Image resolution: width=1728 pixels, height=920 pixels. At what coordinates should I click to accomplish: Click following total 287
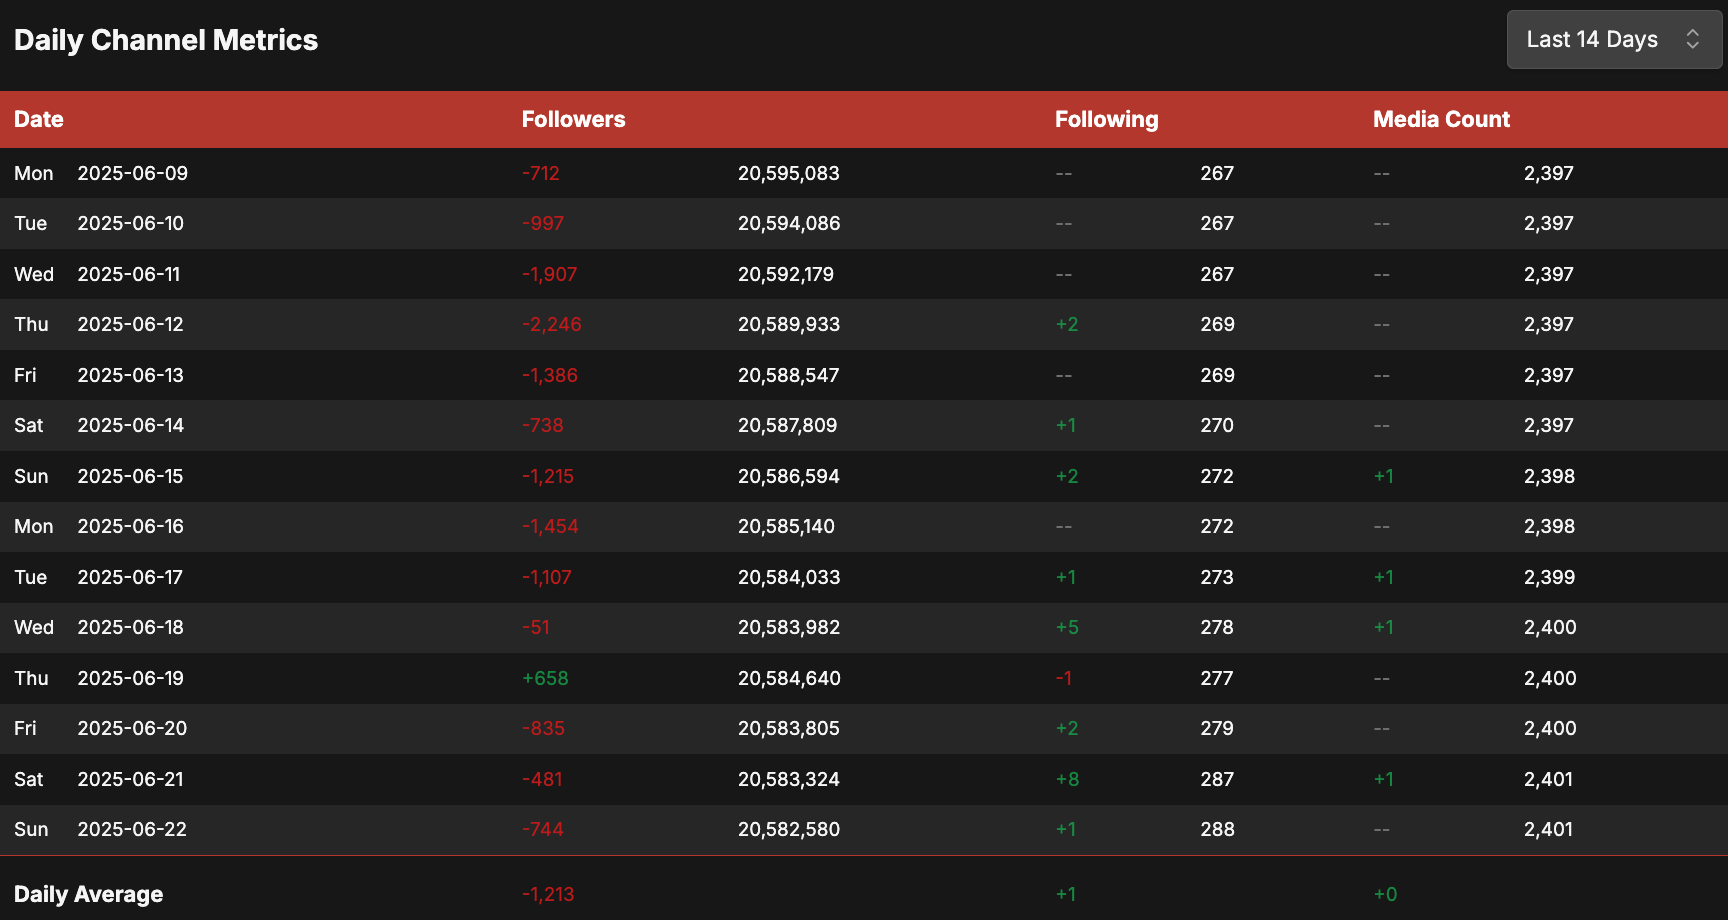[x=1217, y=780]
